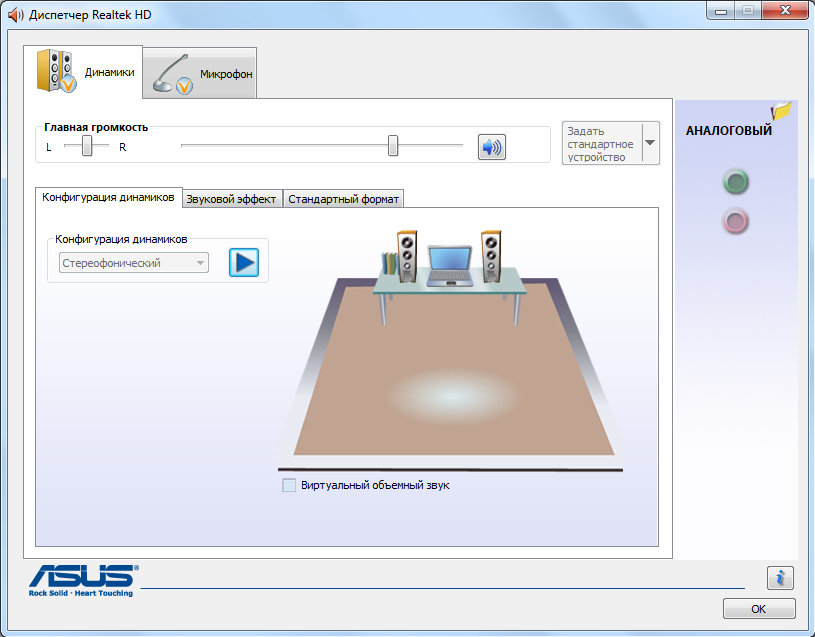Click the balance L/R slider thumb

pos(87,145)
